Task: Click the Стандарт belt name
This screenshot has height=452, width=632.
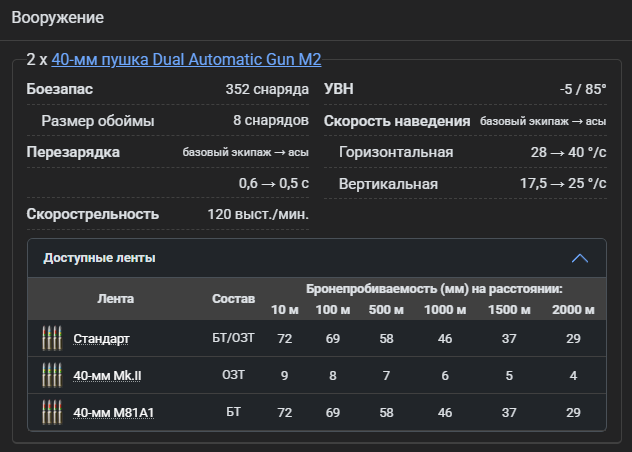Action: pyautogui.click(x=101, y=339)
